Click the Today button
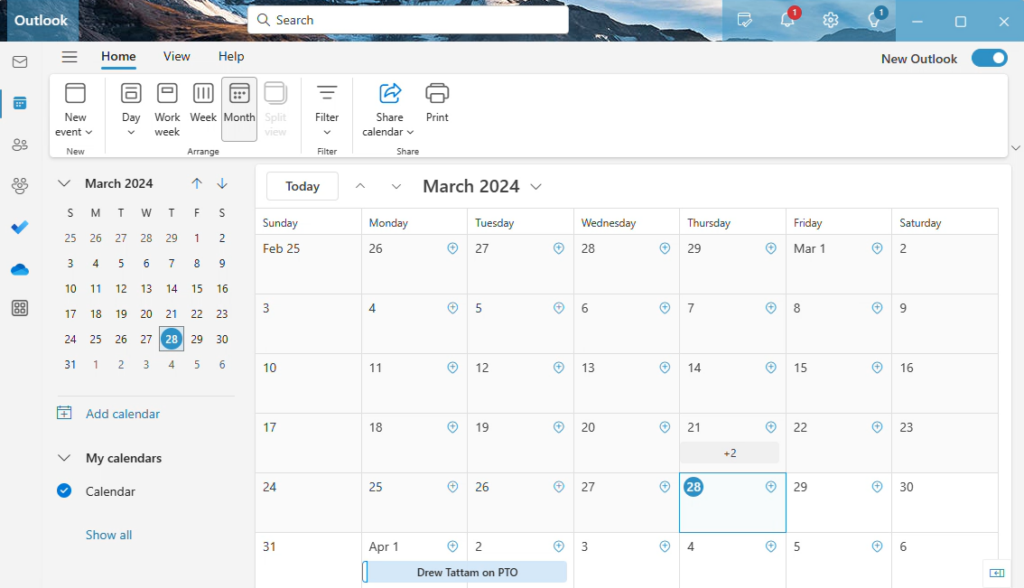 click(x=302, y=186)
